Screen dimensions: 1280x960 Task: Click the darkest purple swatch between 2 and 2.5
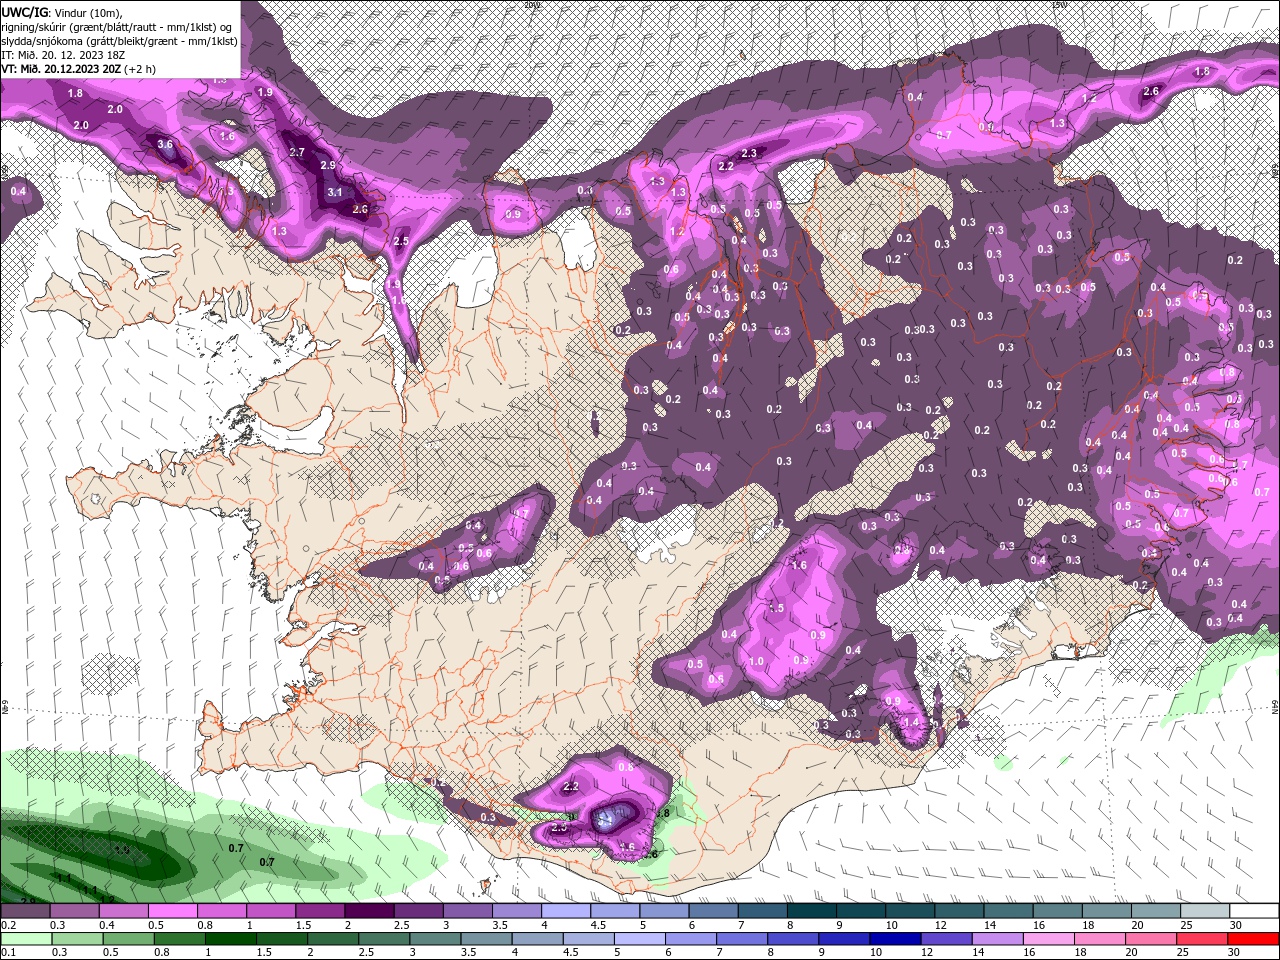tap(369, 911)
